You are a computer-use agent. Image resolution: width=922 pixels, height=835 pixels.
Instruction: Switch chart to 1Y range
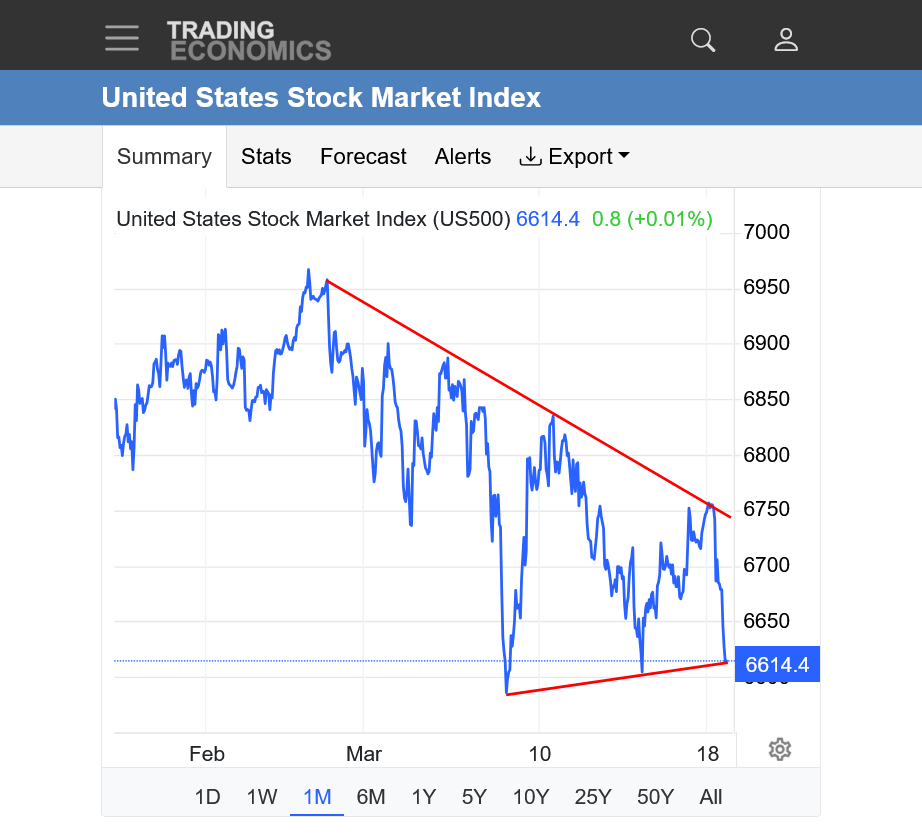pyautogui.click(x=423, y=797)
